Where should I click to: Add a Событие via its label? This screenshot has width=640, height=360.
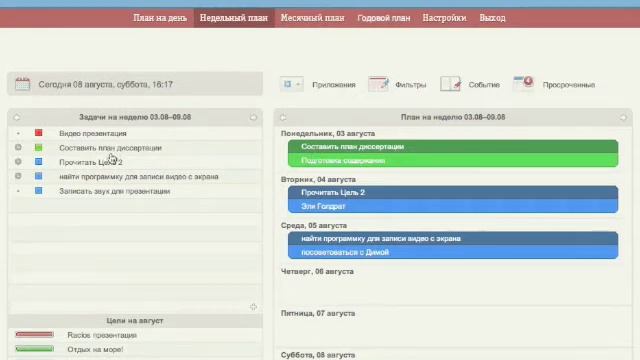(484, 85)
